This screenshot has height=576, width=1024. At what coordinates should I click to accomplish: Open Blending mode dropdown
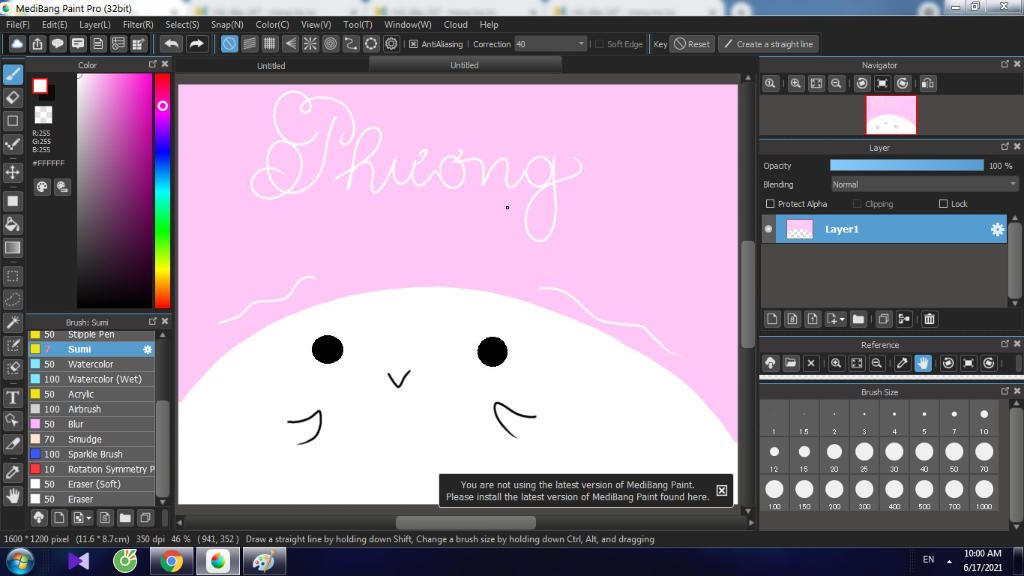(924, 185)
